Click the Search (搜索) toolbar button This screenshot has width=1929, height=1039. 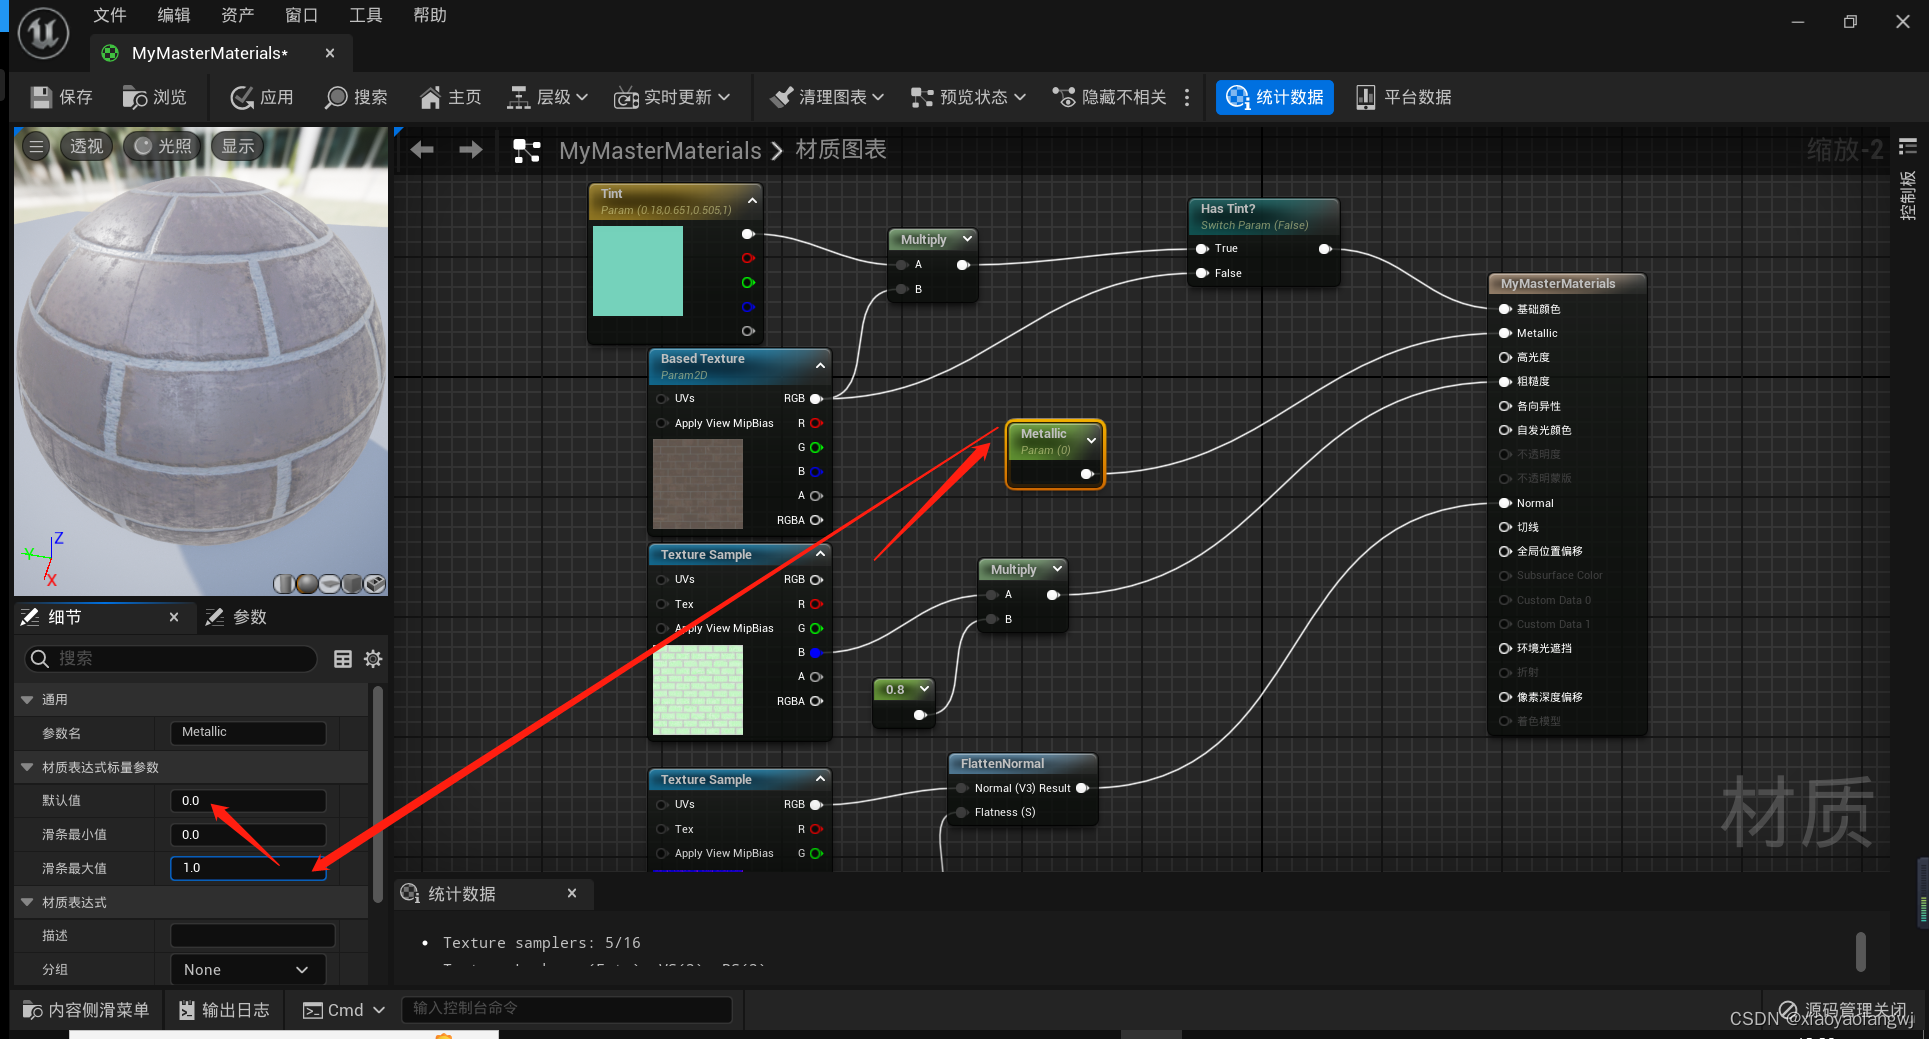pyautogui.click(x=357, y=97)
